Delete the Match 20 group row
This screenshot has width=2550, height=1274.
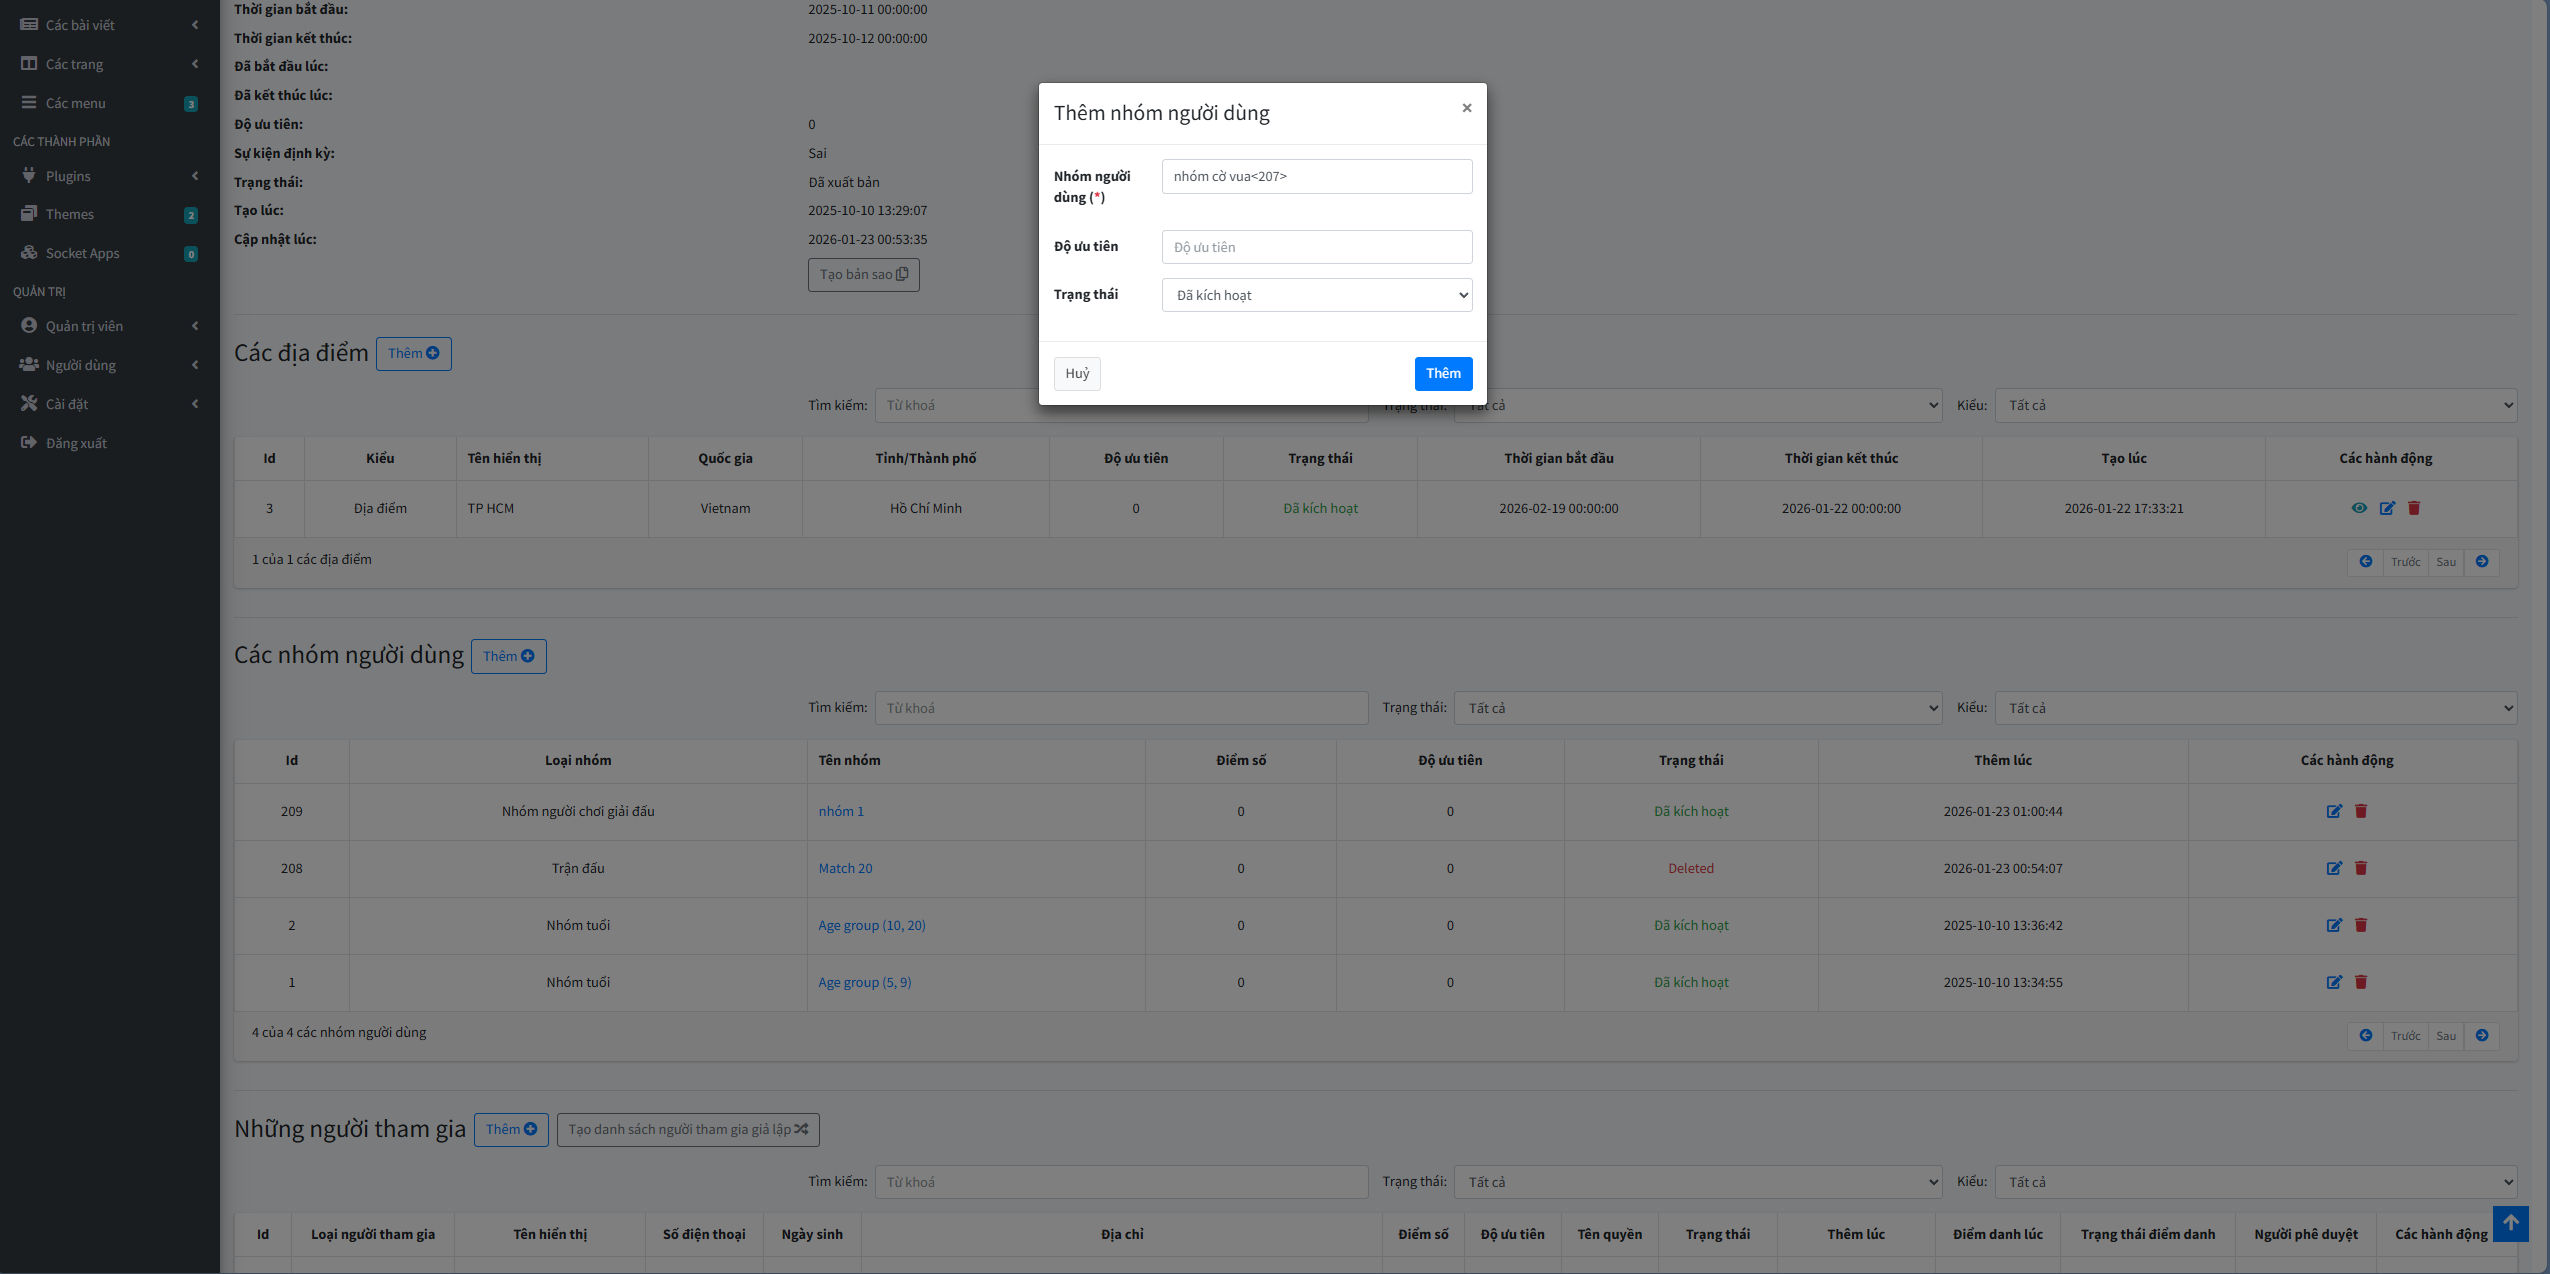point(2360,868)
